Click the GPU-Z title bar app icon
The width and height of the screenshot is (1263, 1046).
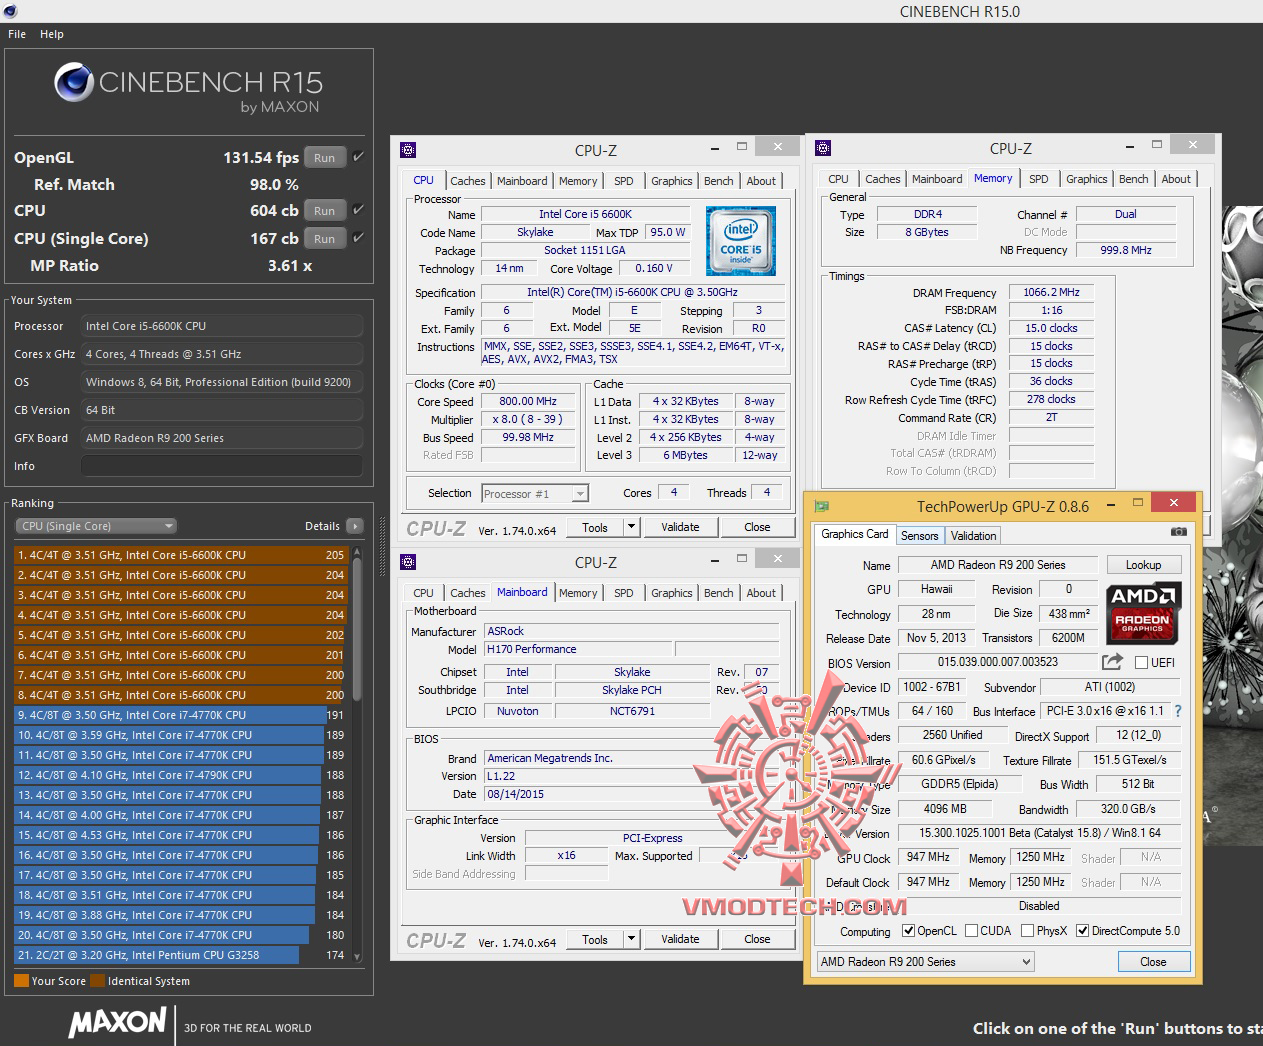point(822,506)
